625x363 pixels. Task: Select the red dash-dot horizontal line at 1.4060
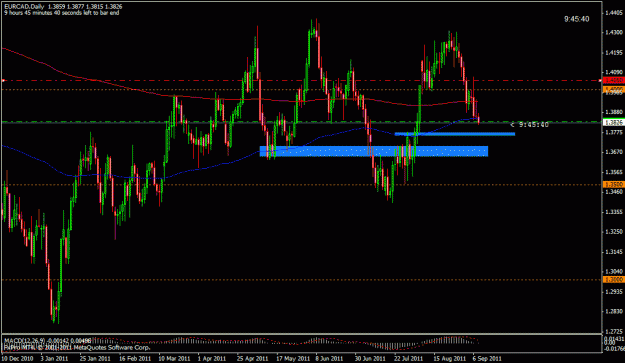coord(301,80)
